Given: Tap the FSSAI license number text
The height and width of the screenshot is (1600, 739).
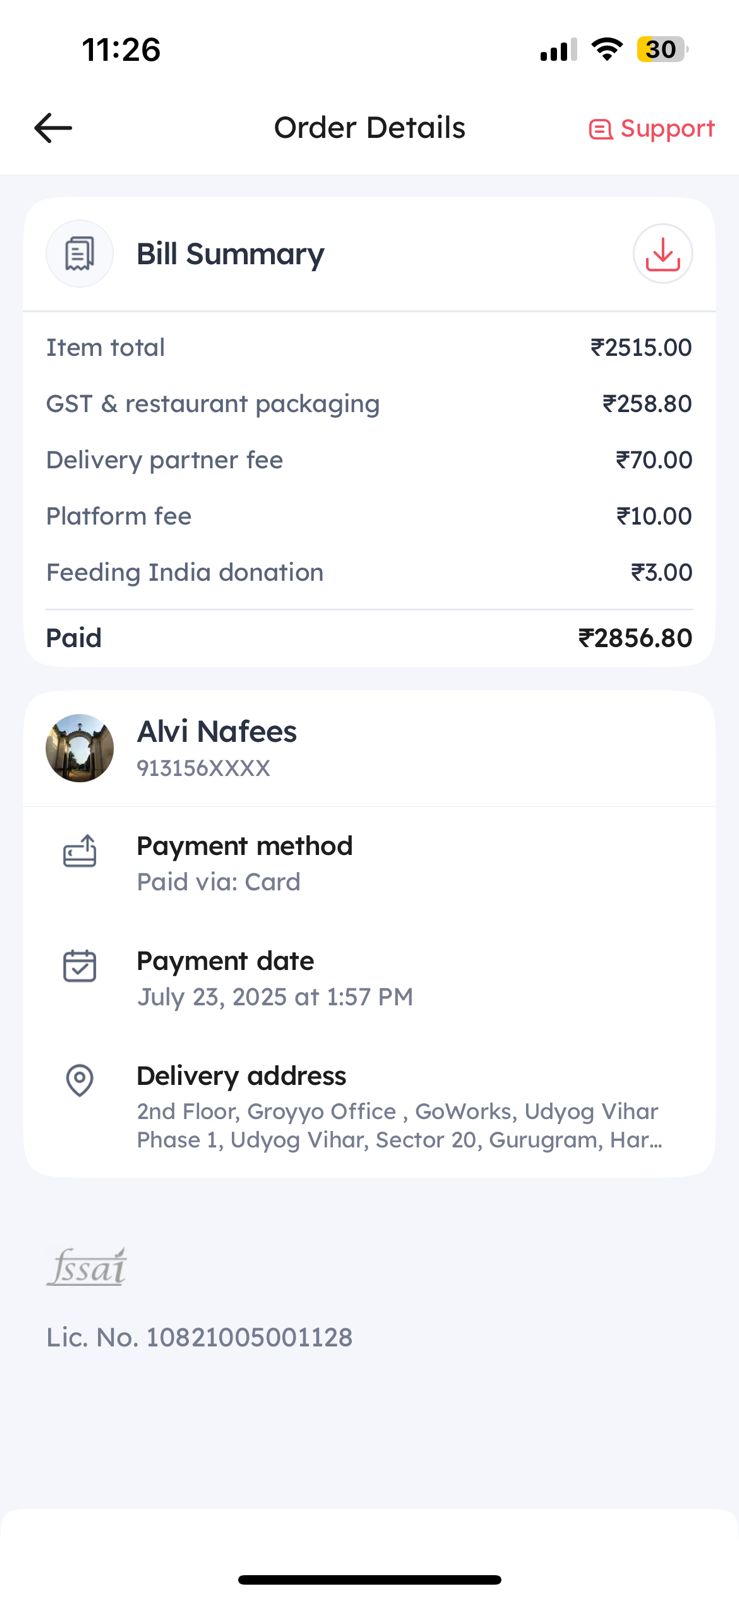Looking at the screenshot, I should click(200, 1338).
